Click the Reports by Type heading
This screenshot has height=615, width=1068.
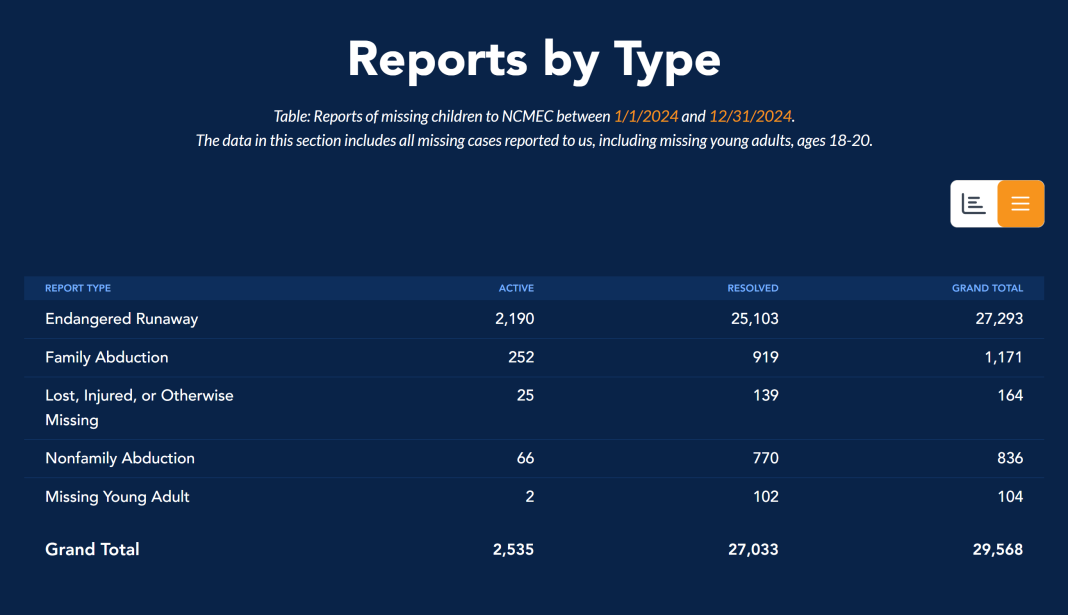[534, 59]
